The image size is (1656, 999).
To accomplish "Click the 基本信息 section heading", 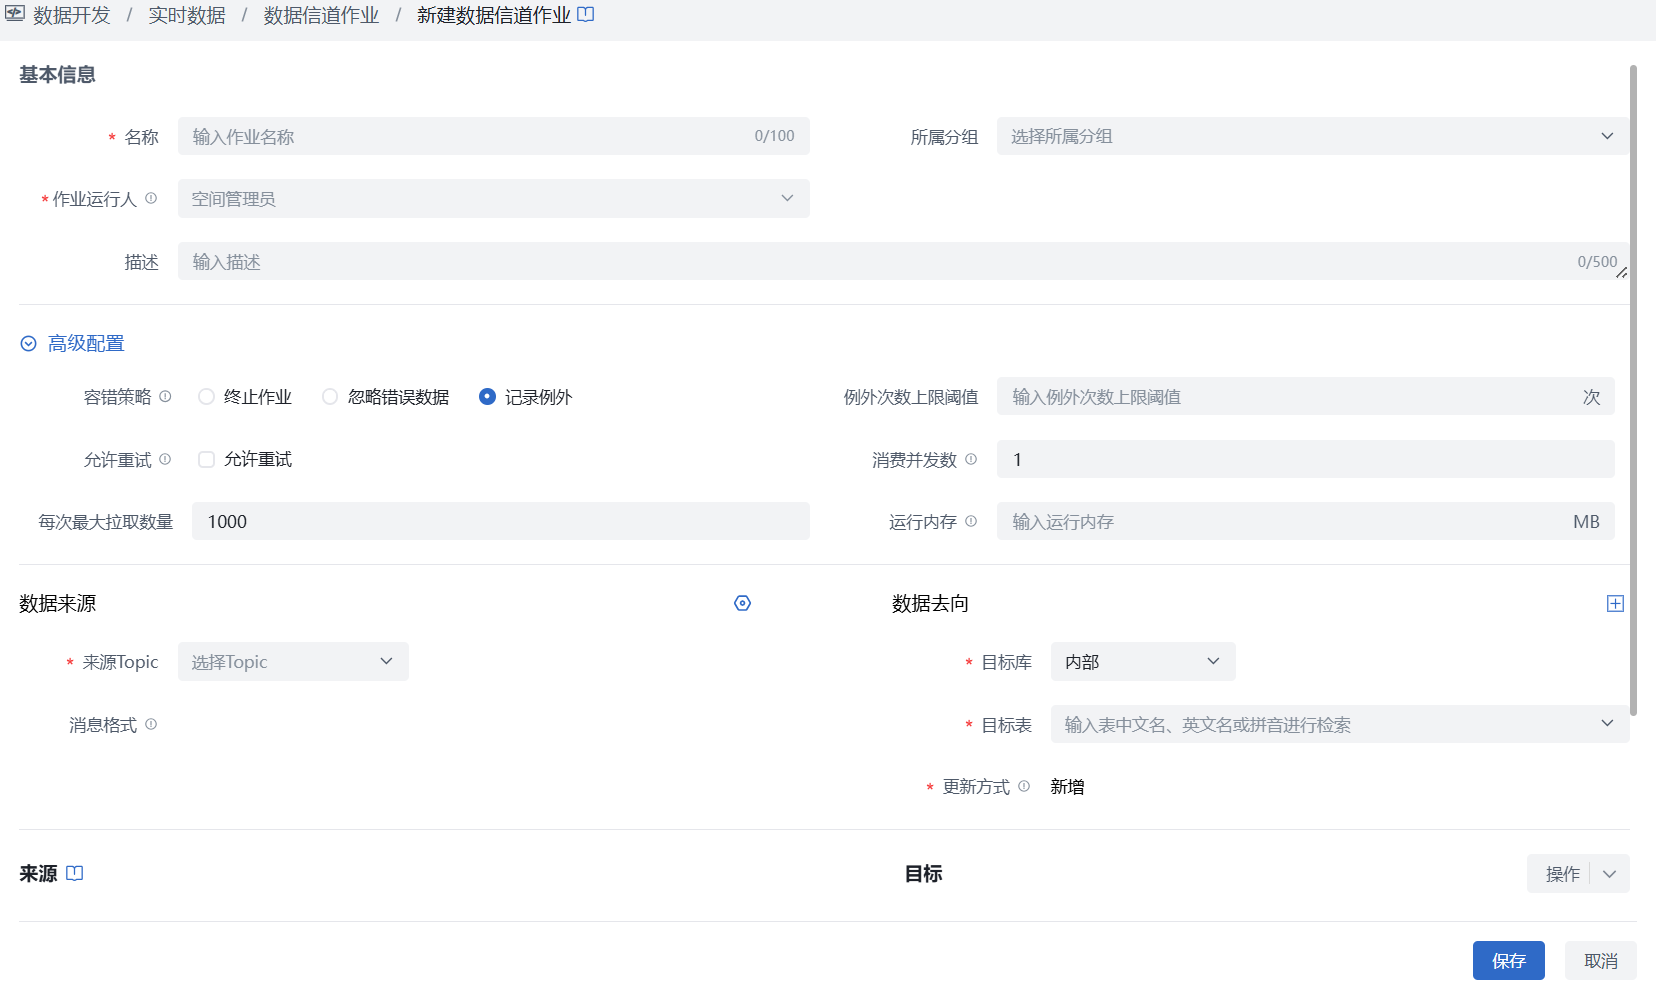I will click(x=57, y=75).
